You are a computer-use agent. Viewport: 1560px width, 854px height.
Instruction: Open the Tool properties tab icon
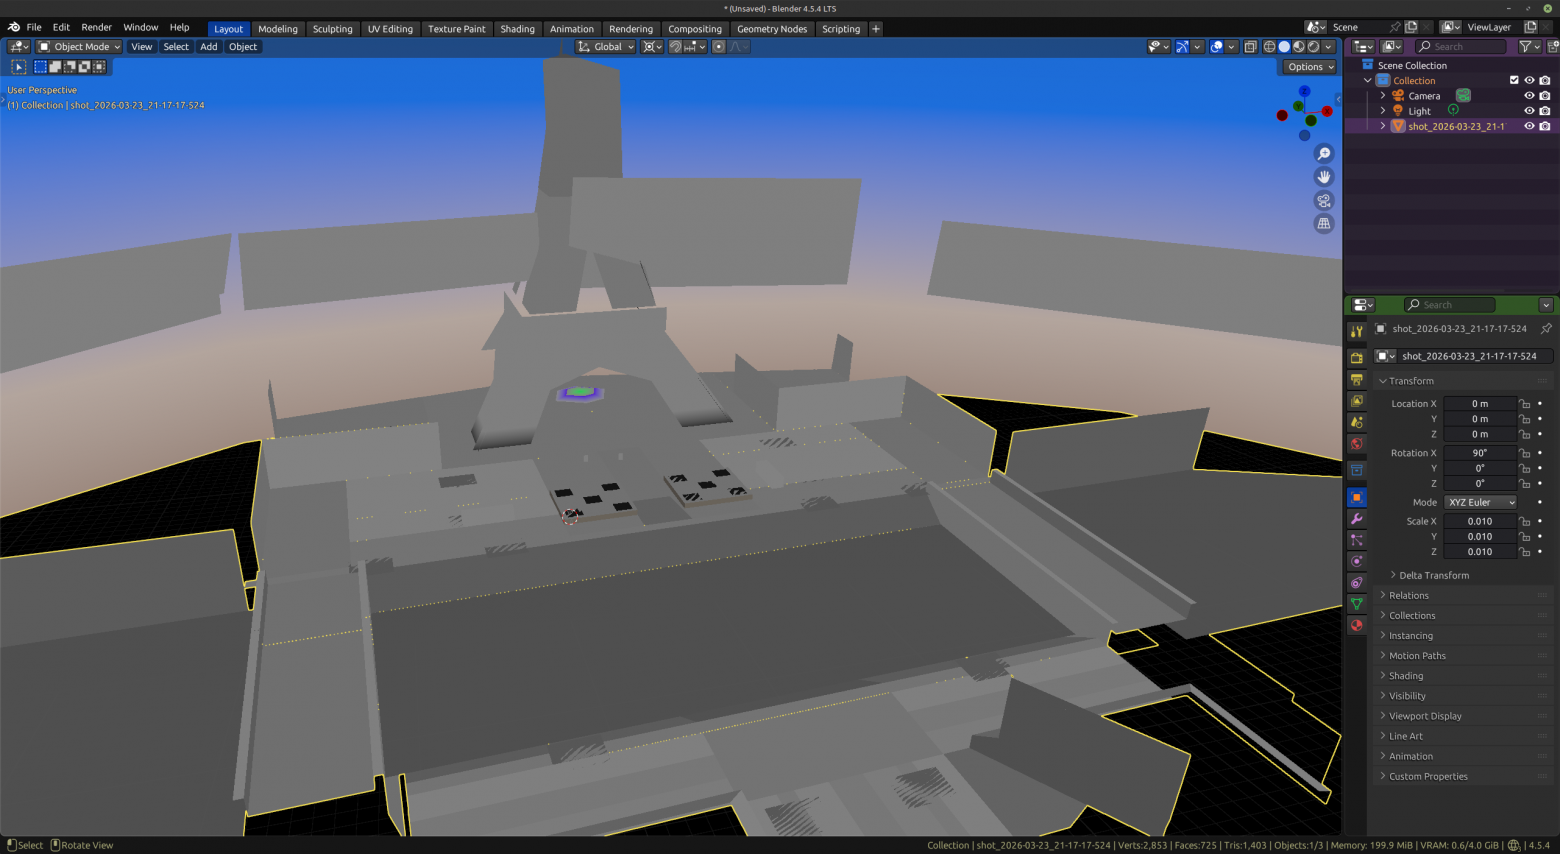click(x=1357, y=331)
